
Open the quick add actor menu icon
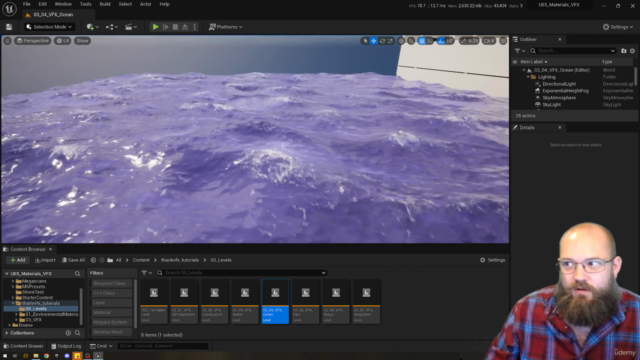tap(93, 27)
